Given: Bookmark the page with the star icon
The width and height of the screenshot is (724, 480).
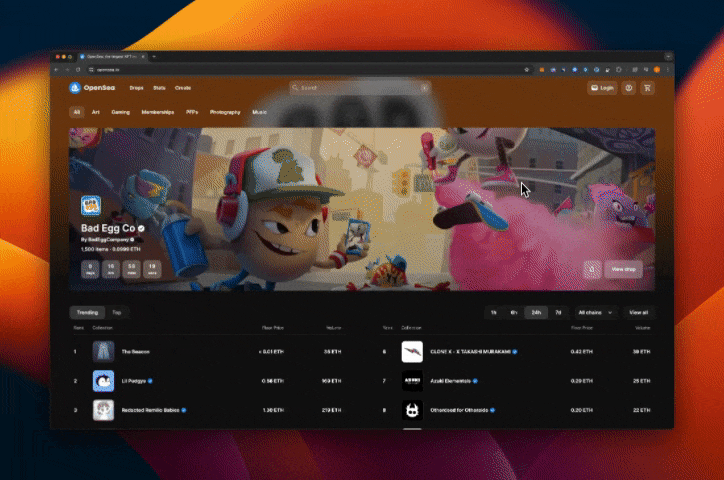Looking at the screenshot, I should 526,70.
